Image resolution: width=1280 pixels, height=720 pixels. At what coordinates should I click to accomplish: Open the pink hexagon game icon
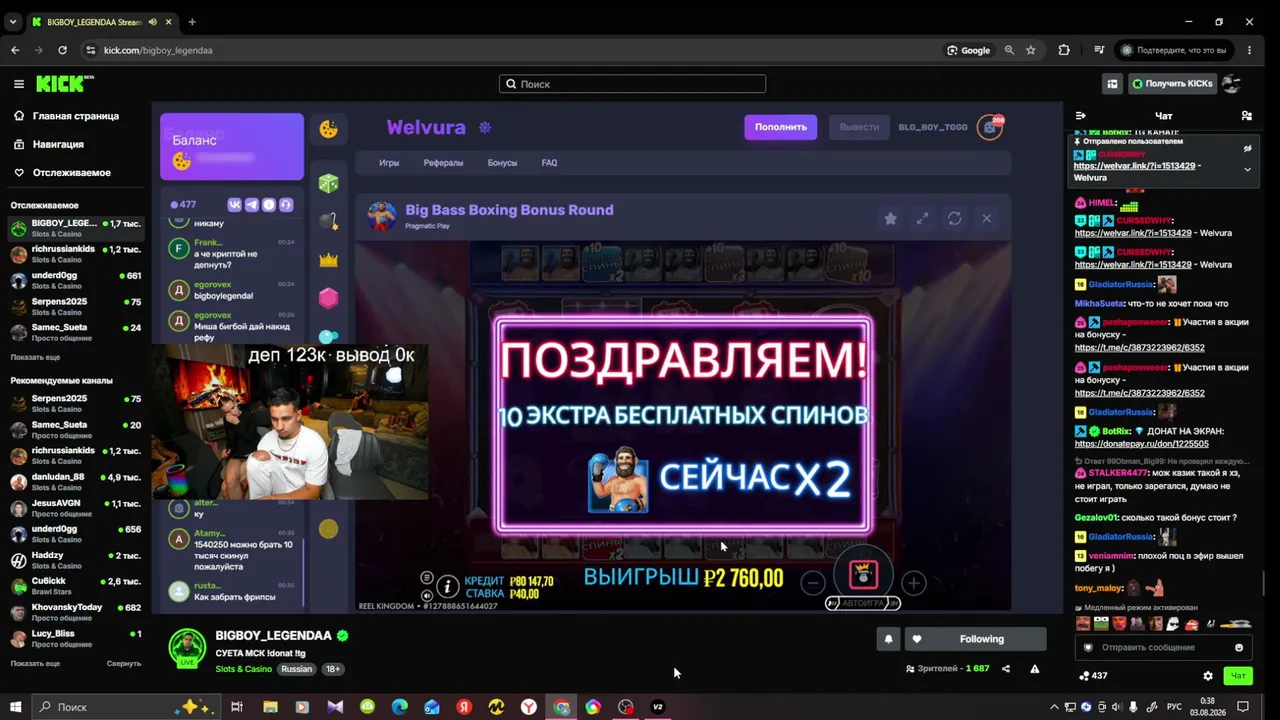pos(328,298)
